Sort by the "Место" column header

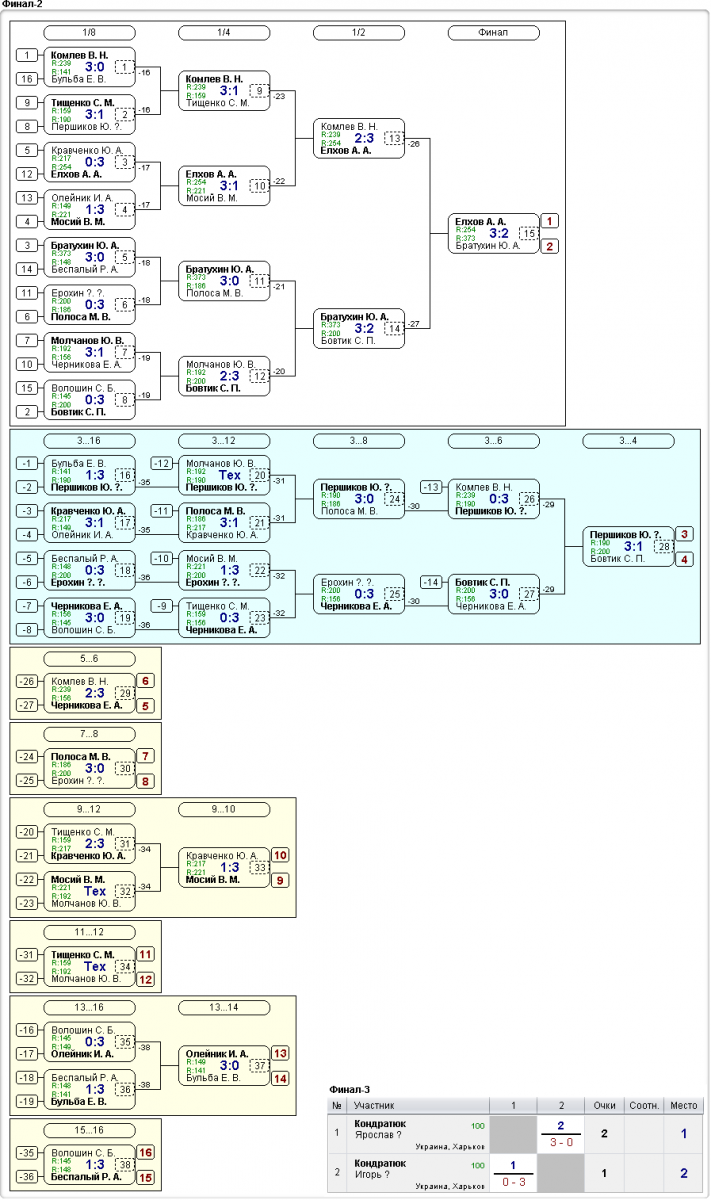(684, 1105)
